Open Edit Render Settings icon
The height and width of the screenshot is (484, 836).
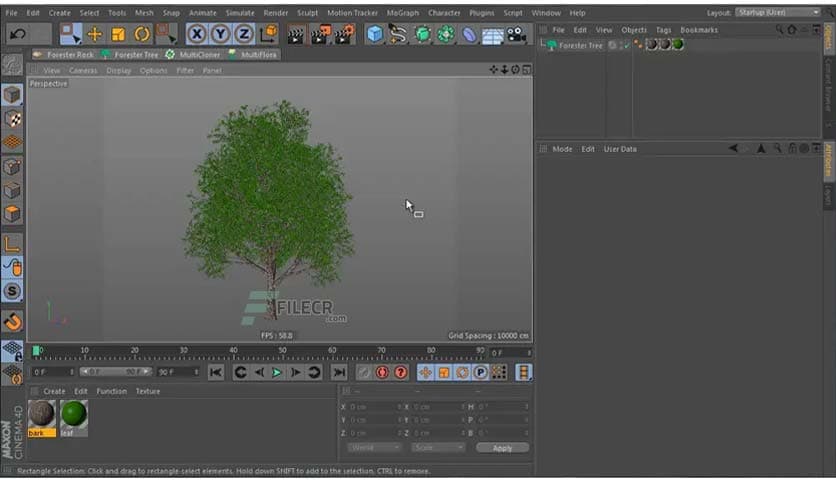pos(344,35)
